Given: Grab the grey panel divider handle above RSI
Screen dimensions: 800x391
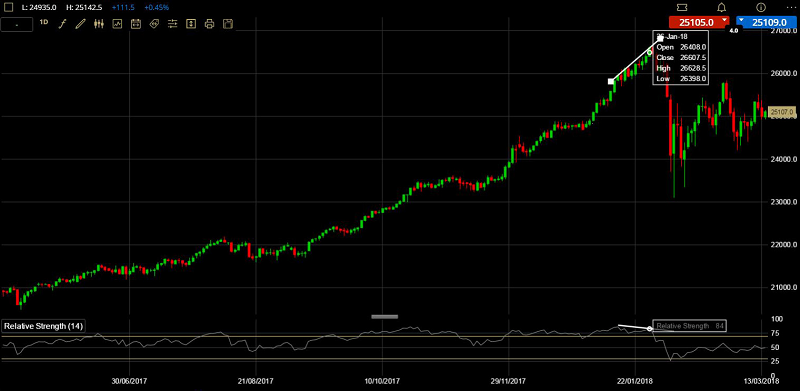Looking at the screenshot, I should 384,316.
